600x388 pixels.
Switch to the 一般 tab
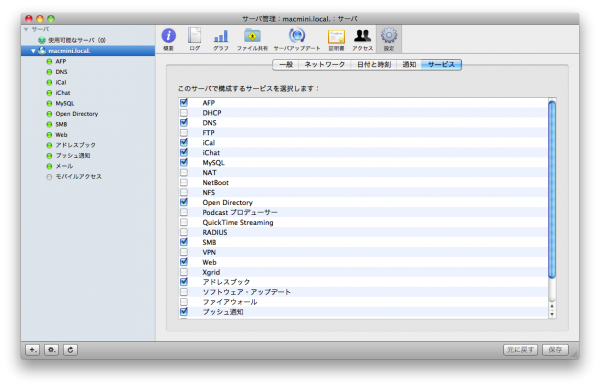(286, 64)
